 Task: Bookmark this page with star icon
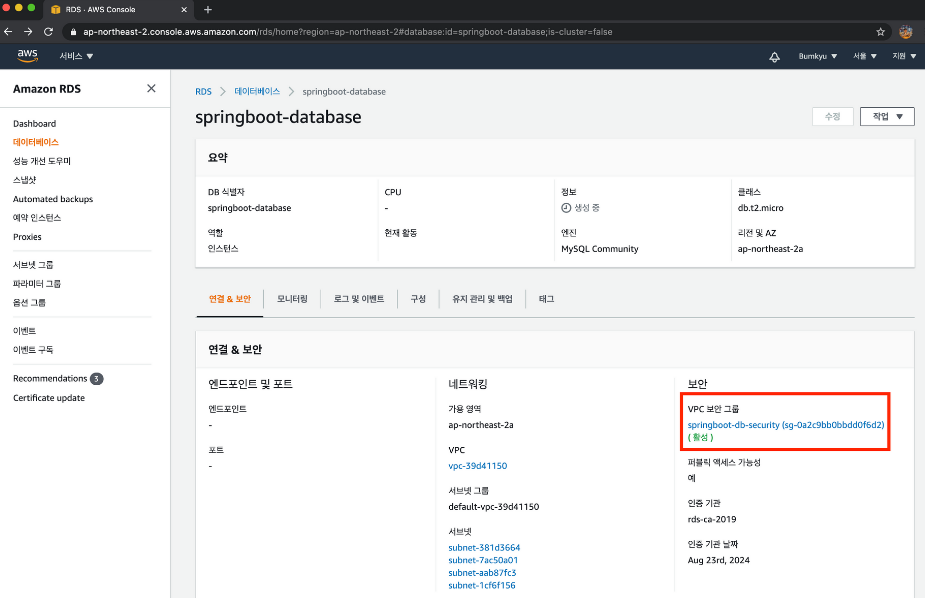[880, 32]
